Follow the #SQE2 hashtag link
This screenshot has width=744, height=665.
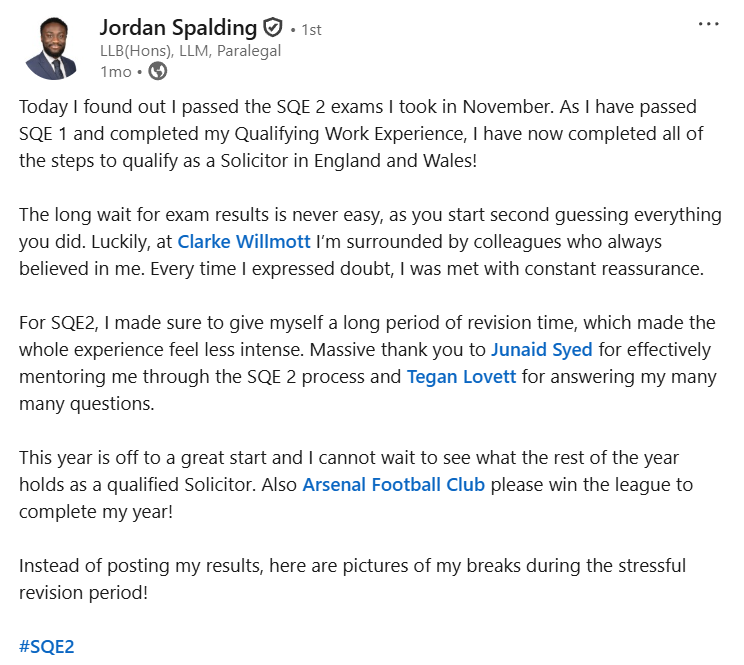(47, 646)
